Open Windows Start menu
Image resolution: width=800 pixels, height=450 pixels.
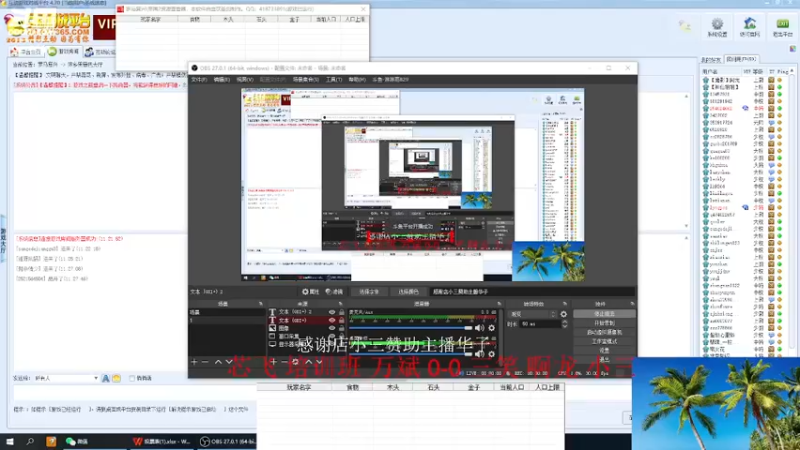point(10,441)
